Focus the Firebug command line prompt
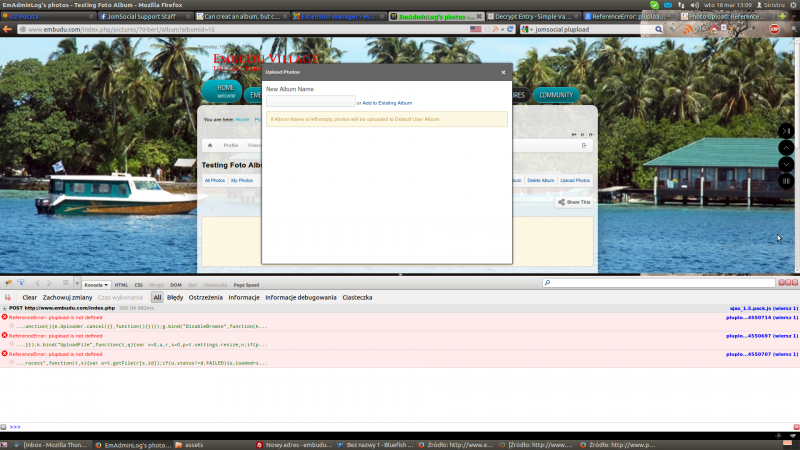This screenshot has height=450, width=800. point(398,427)
